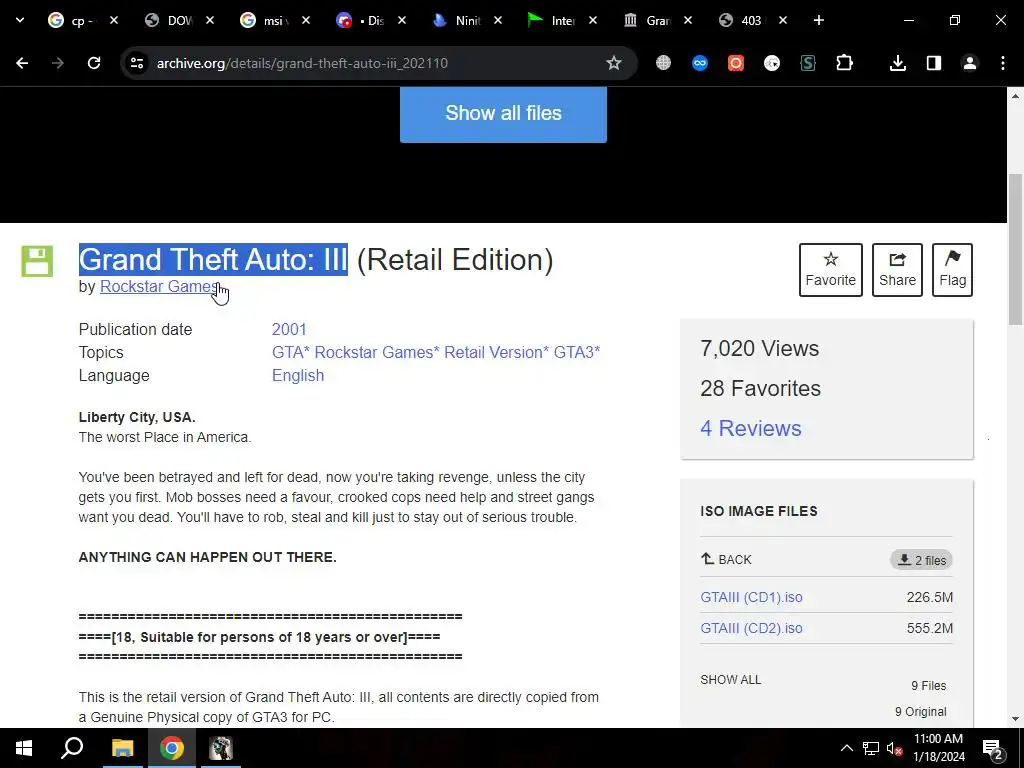
Task: Close the 'Gran' archive tab
Action: (688, 20)
